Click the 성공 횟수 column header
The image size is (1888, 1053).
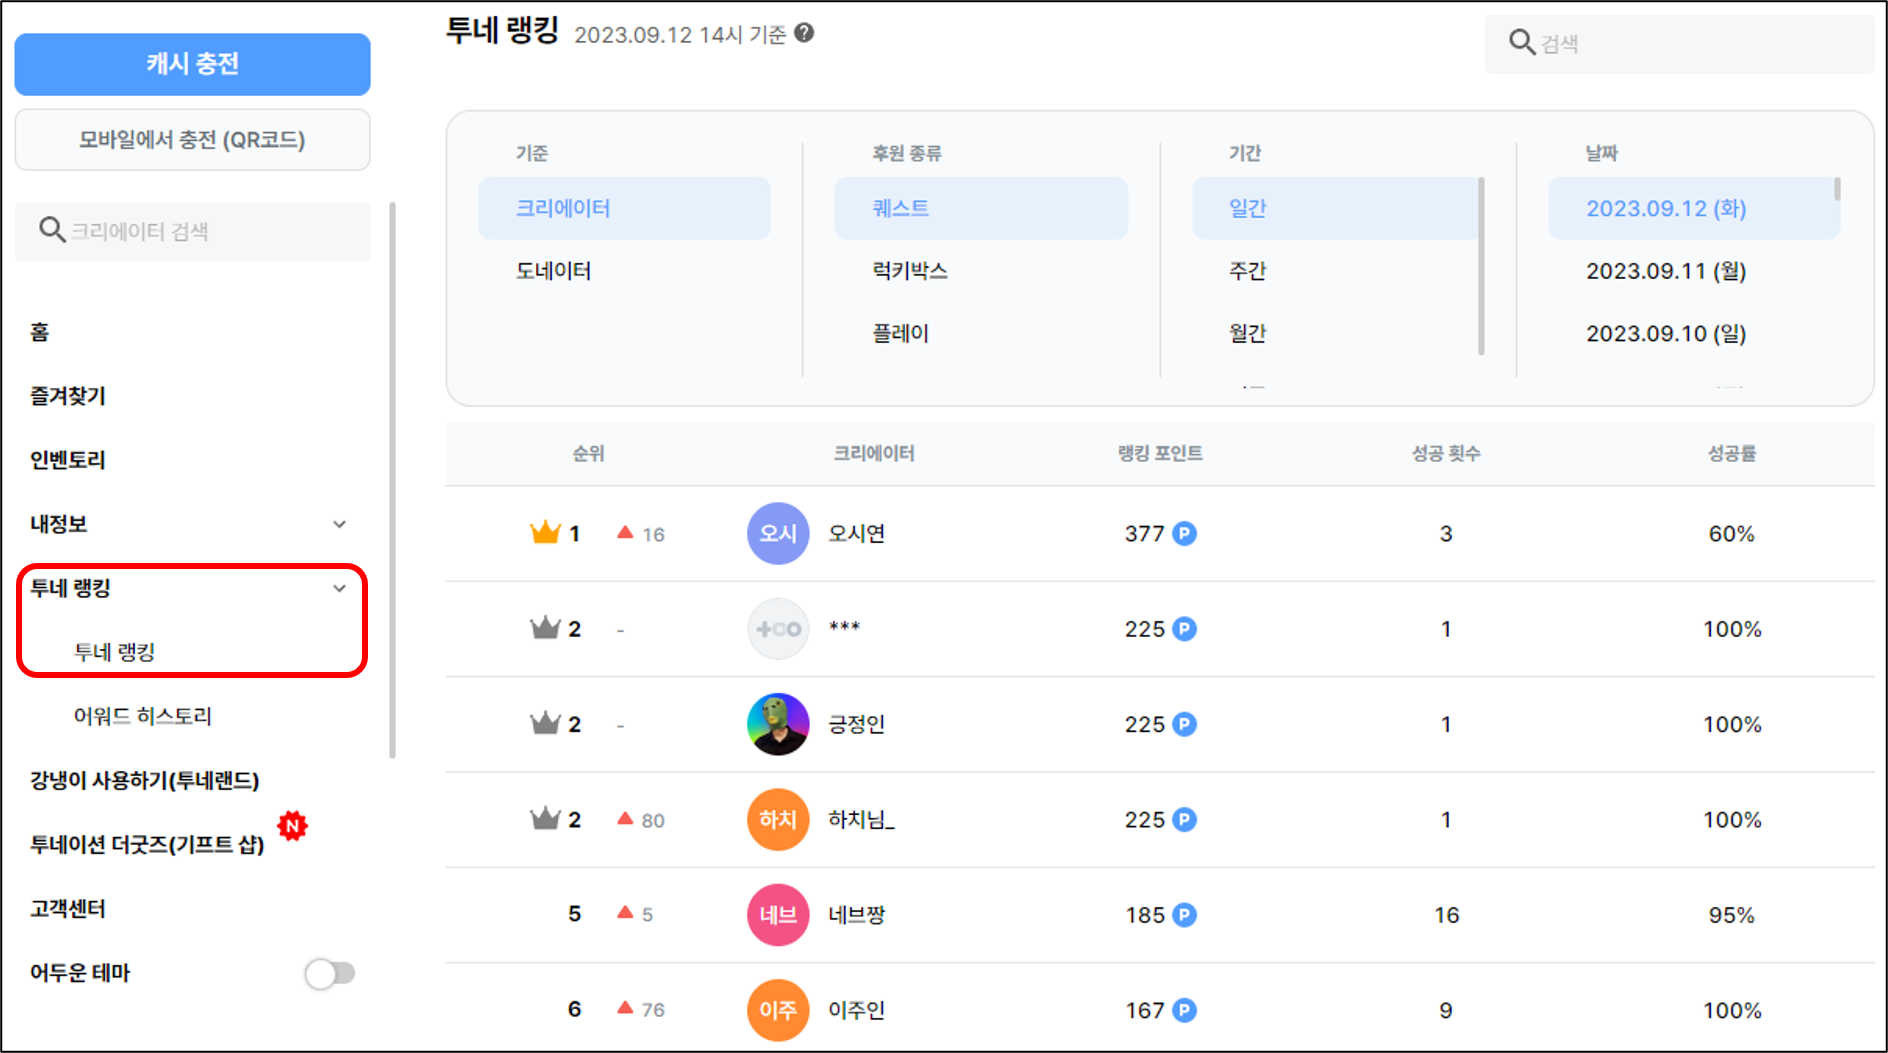coord(1446,453)
